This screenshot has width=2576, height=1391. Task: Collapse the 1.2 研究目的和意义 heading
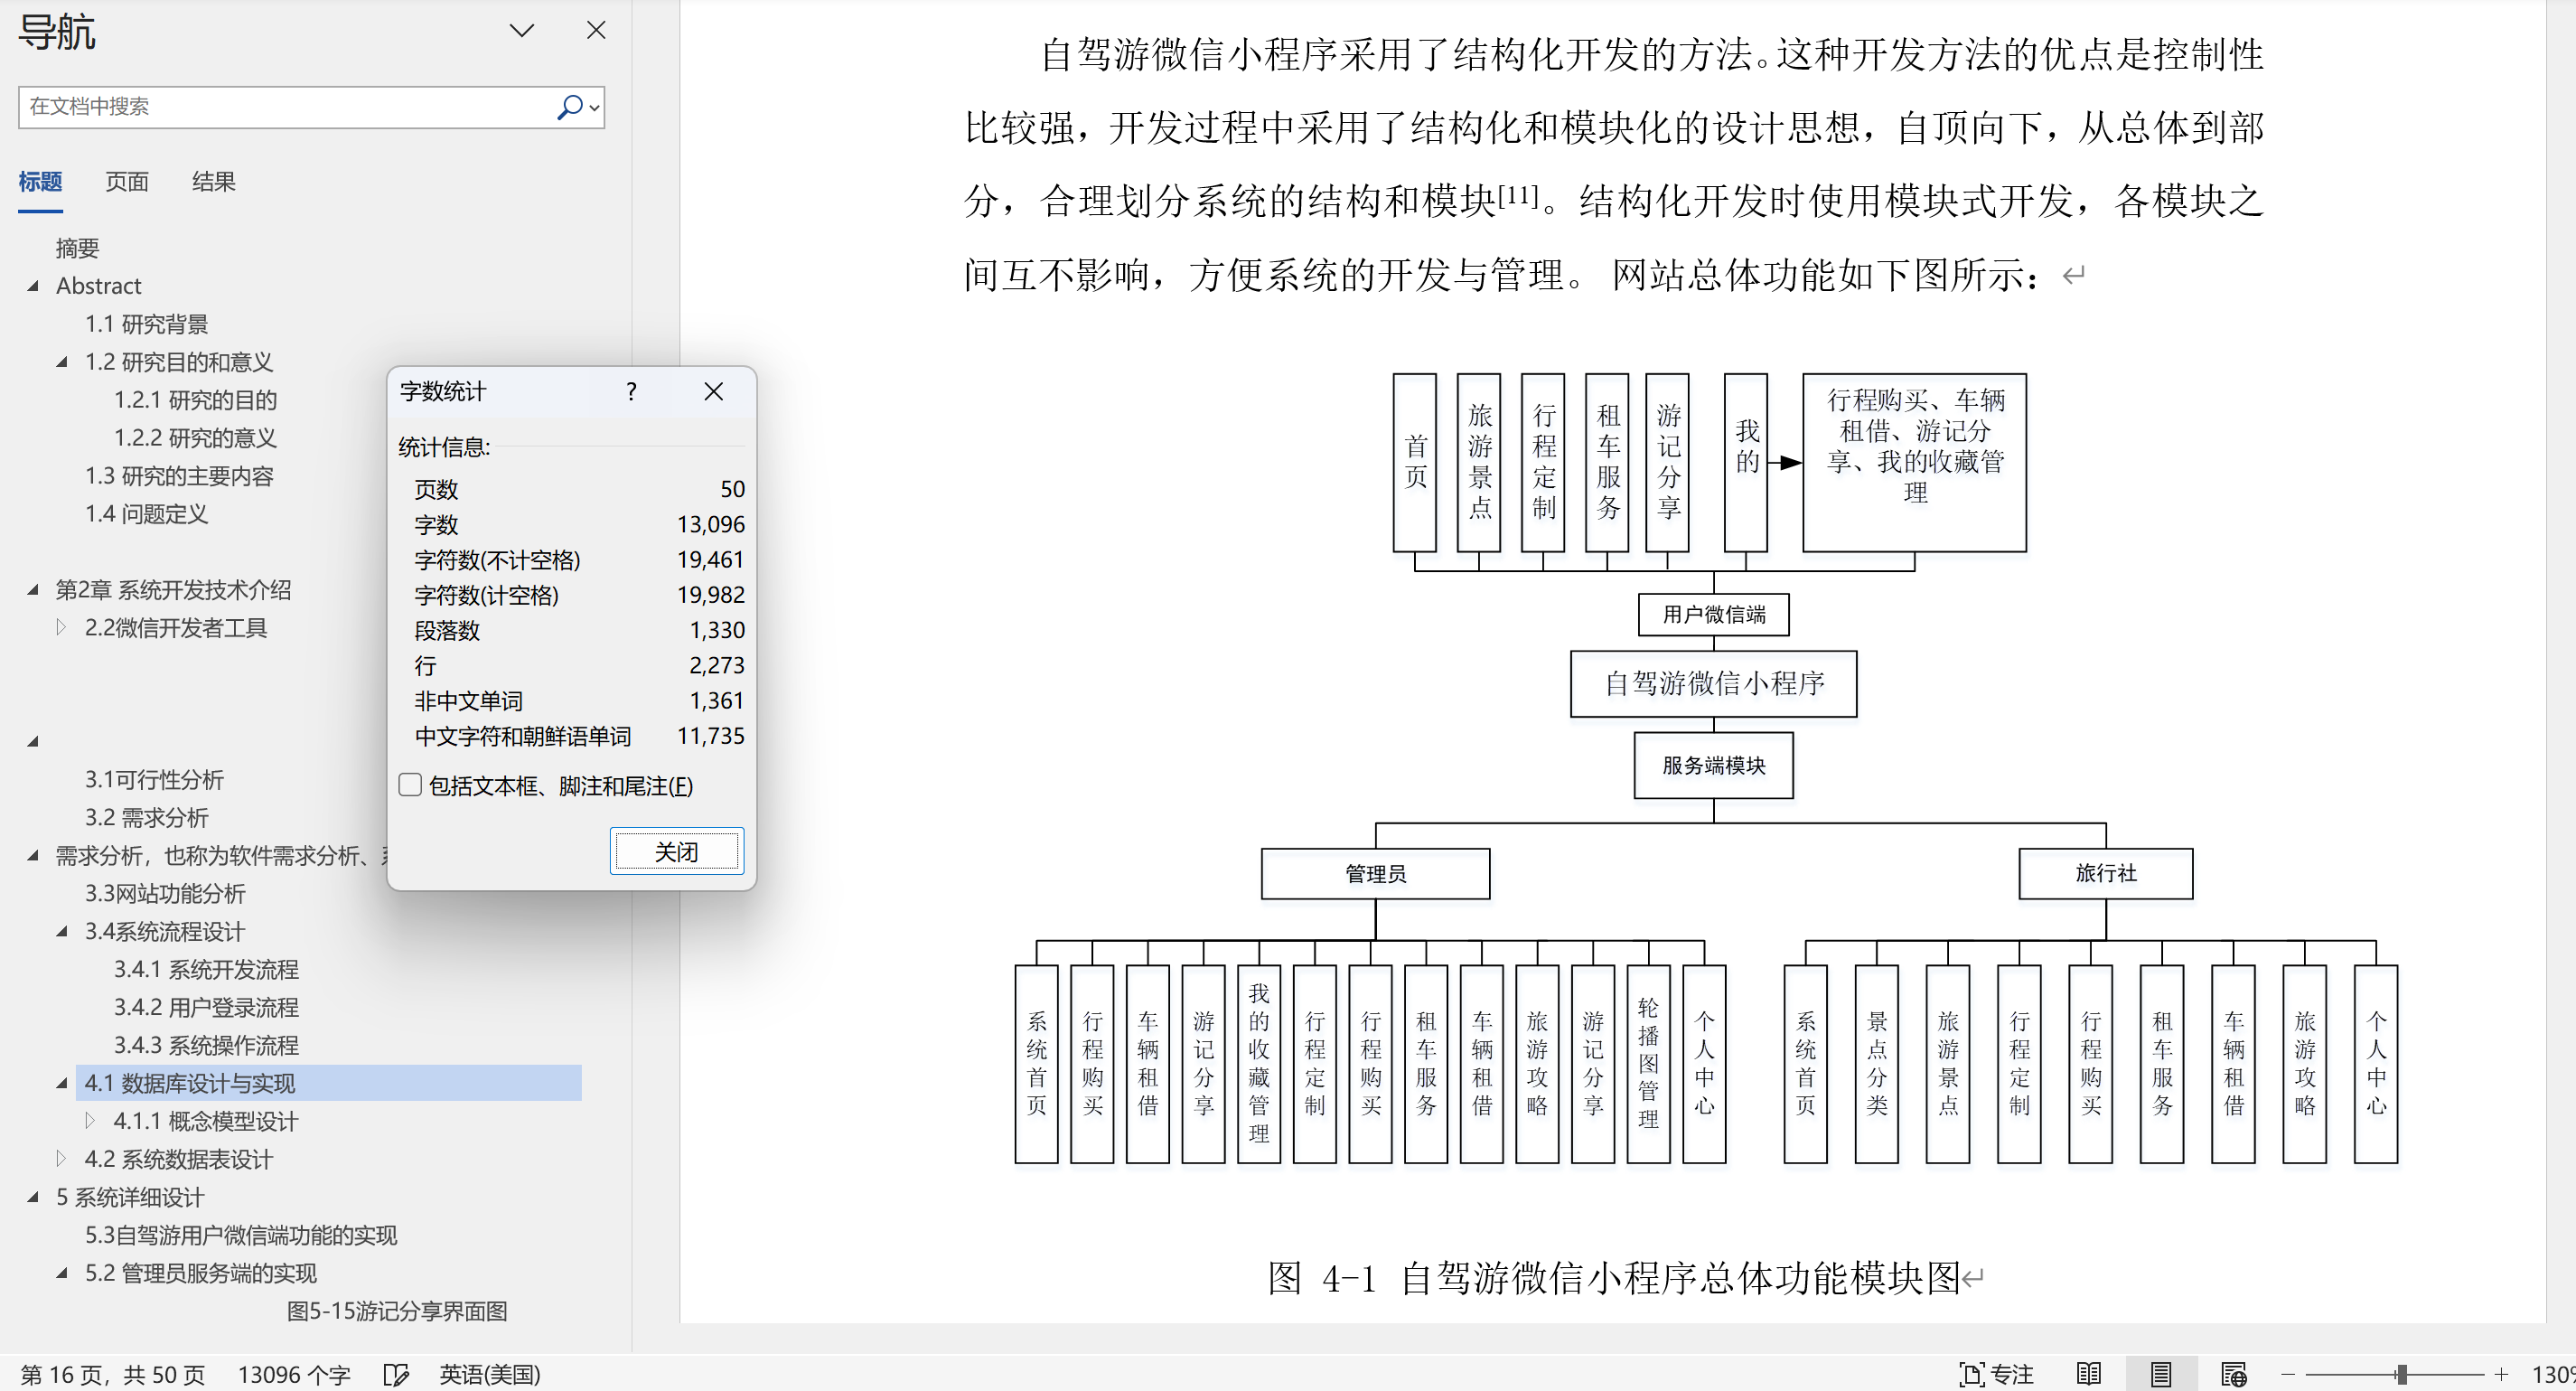point(62,362)
